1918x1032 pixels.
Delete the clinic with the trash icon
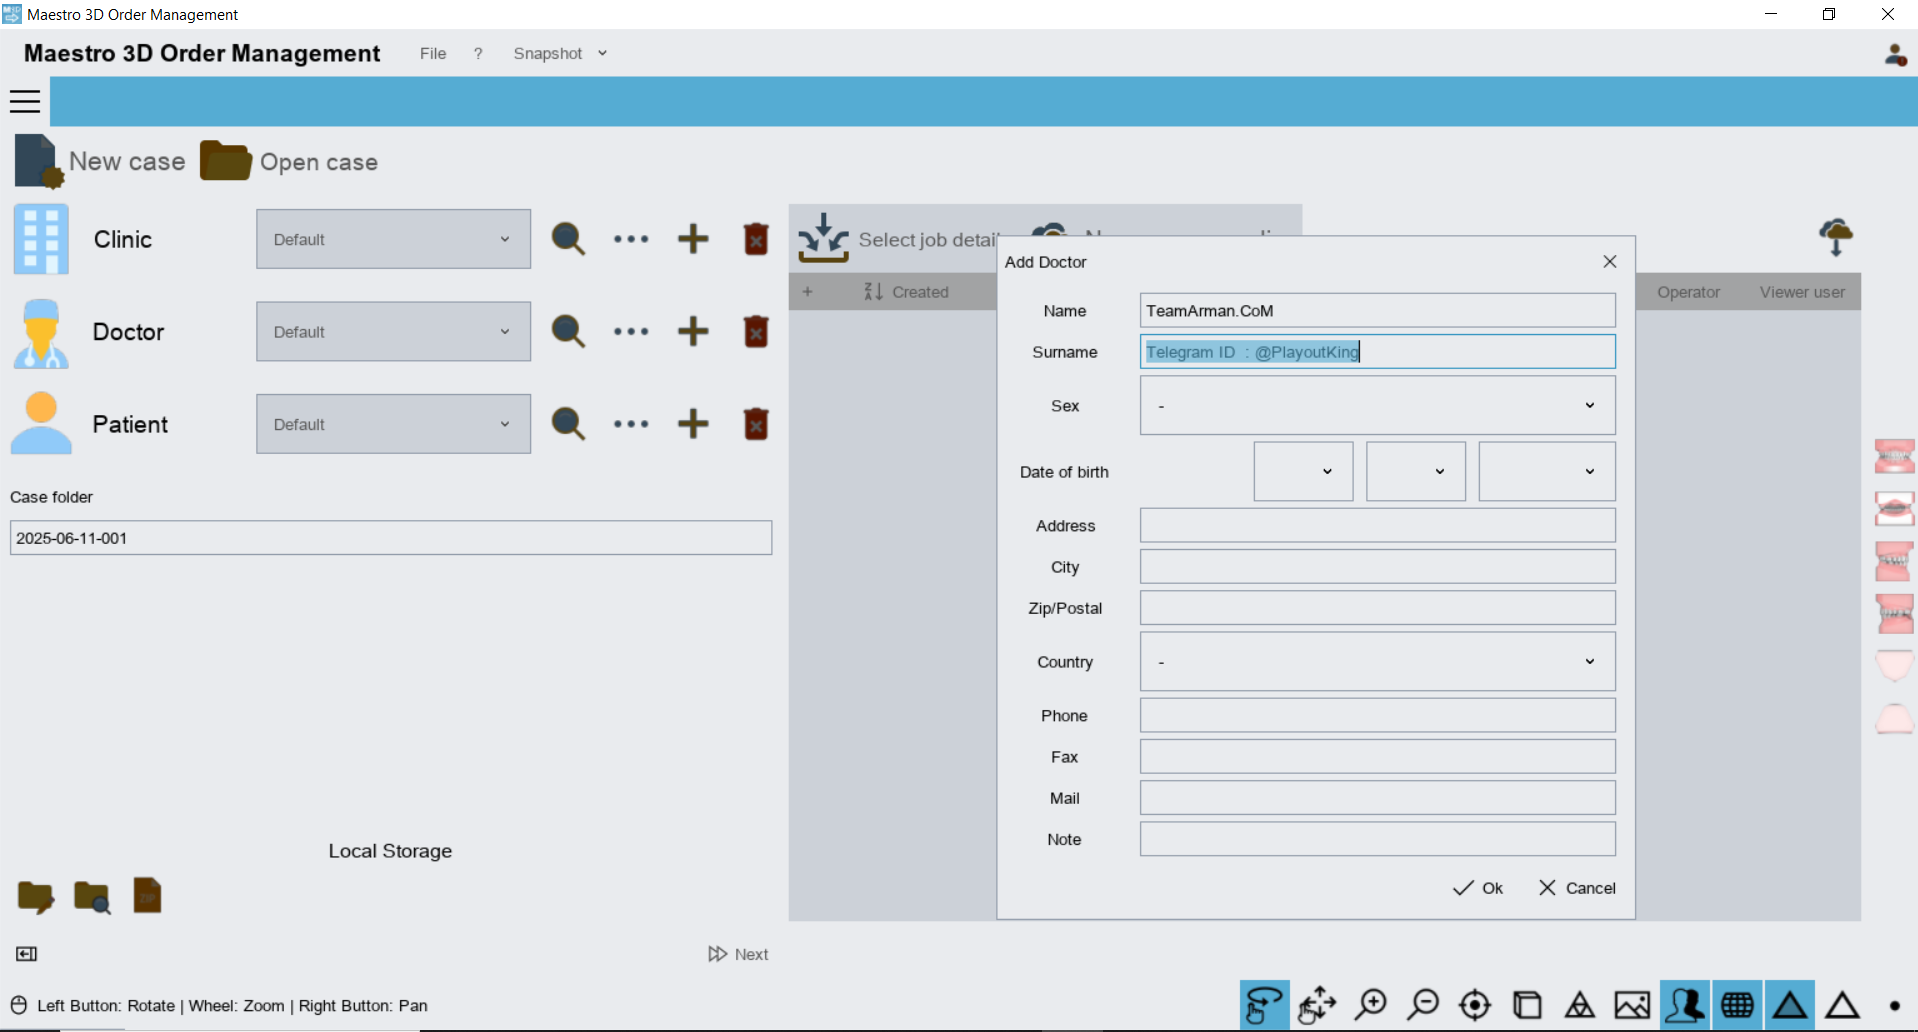(756, 239)
